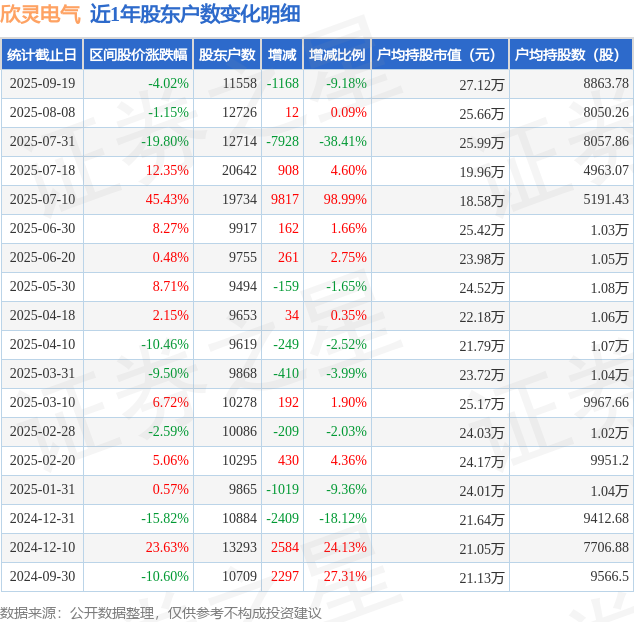Select the change value -1019
The image size is (634, 622).
click(x=283, y=489)
